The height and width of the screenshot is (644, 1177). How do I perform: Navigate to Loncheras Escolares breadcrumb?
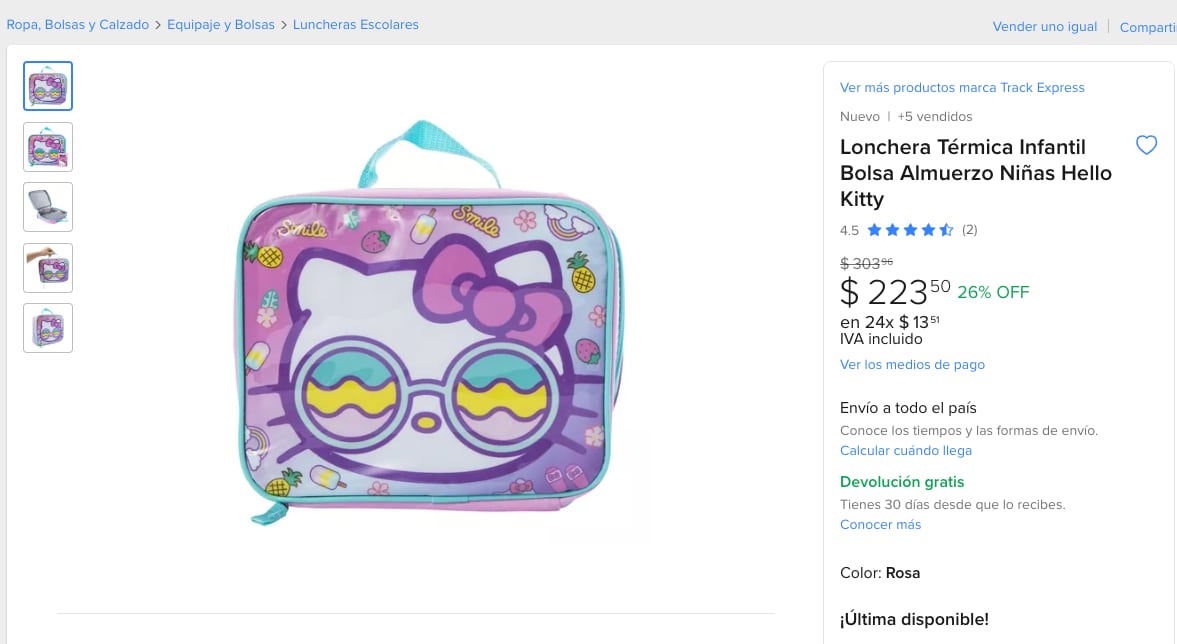355,24
